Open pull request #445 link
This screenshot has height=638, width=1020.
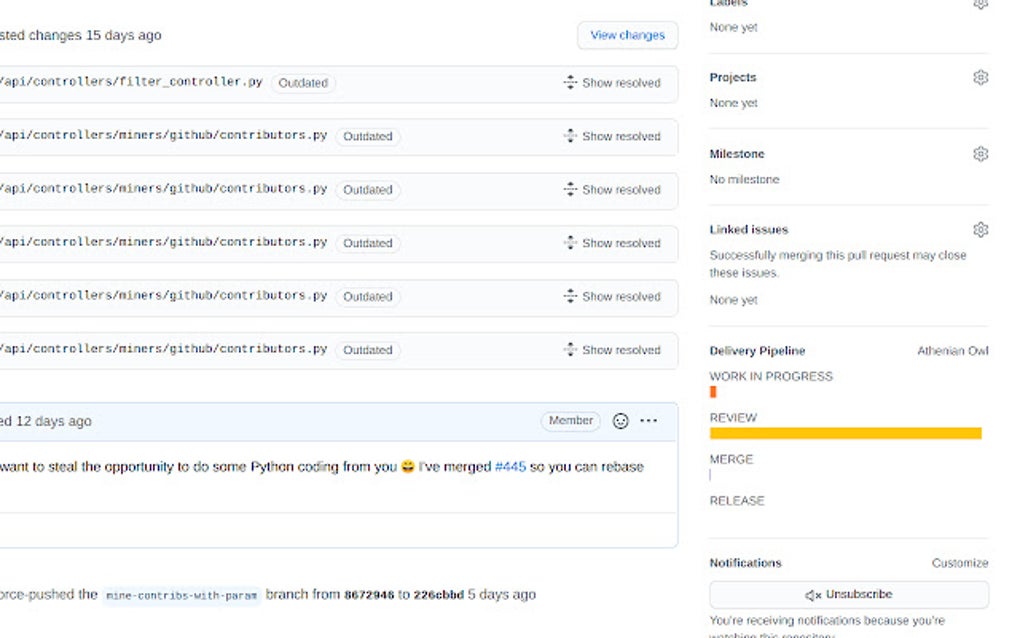click(511, 466)
